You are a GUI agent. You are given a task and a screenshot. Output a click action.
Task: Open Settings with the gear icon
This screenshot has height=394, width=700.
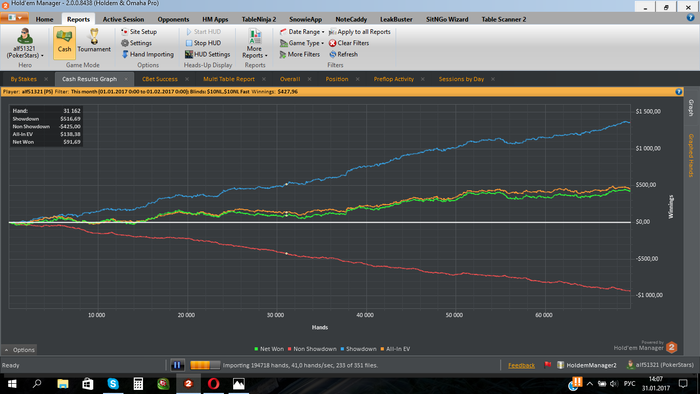point(137,43)
